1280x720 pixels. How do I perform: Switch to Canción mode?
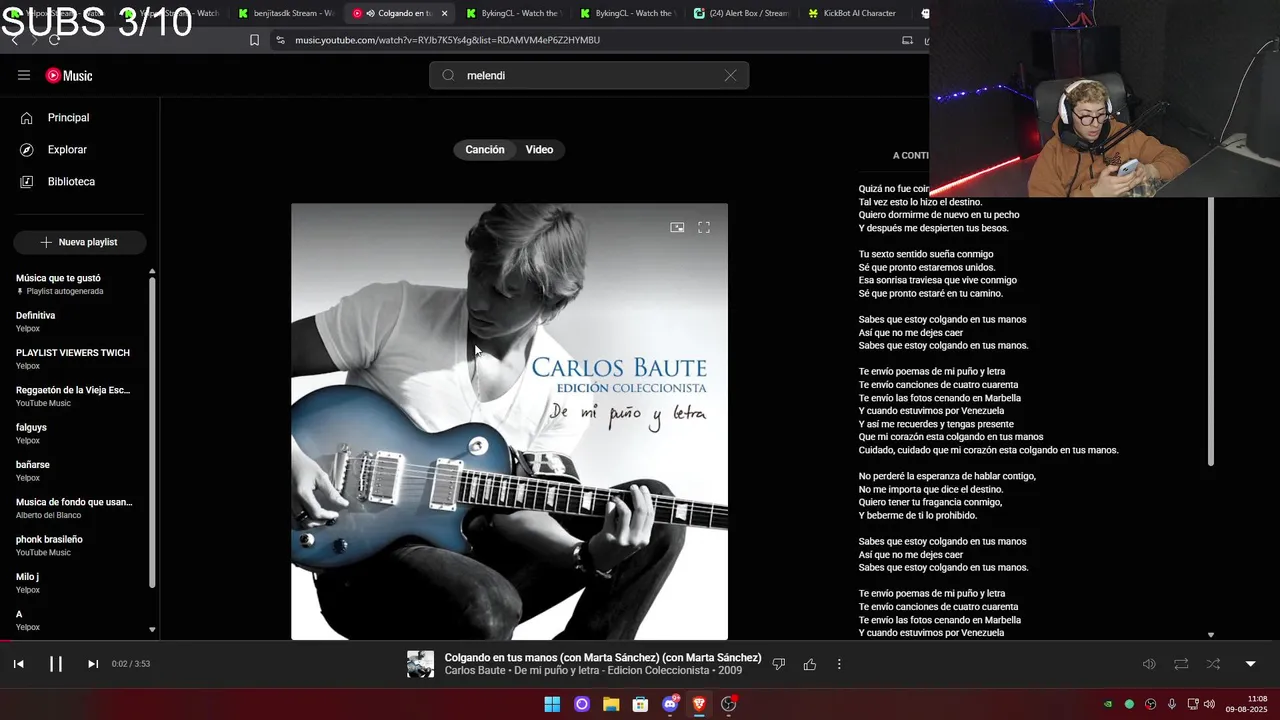pyautogui.click(x=485, y=150)
